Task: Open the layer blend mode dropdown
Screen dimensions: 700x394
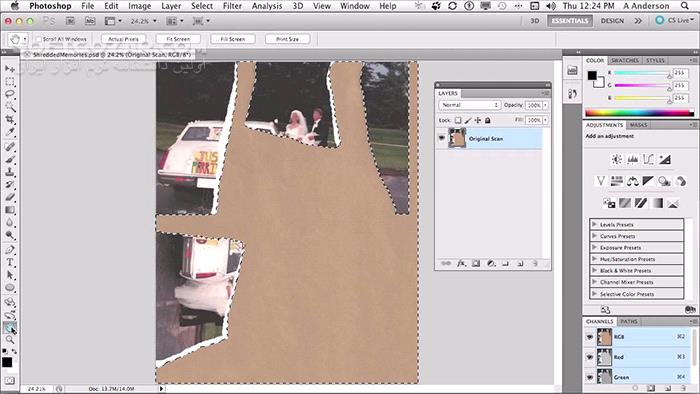Action: tap(469, 105)
